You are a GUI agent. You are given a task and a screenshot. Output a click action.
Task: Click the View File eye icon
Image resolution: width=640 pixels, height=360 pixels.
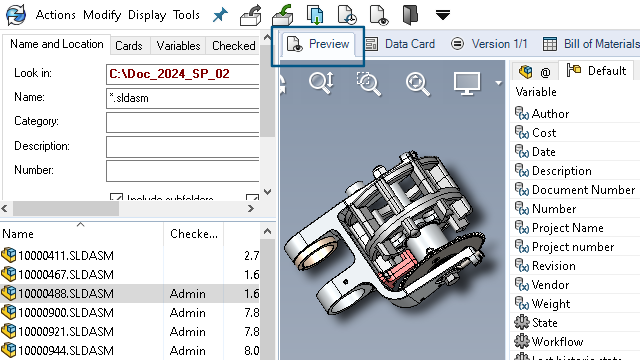click(x=379, y=15)
